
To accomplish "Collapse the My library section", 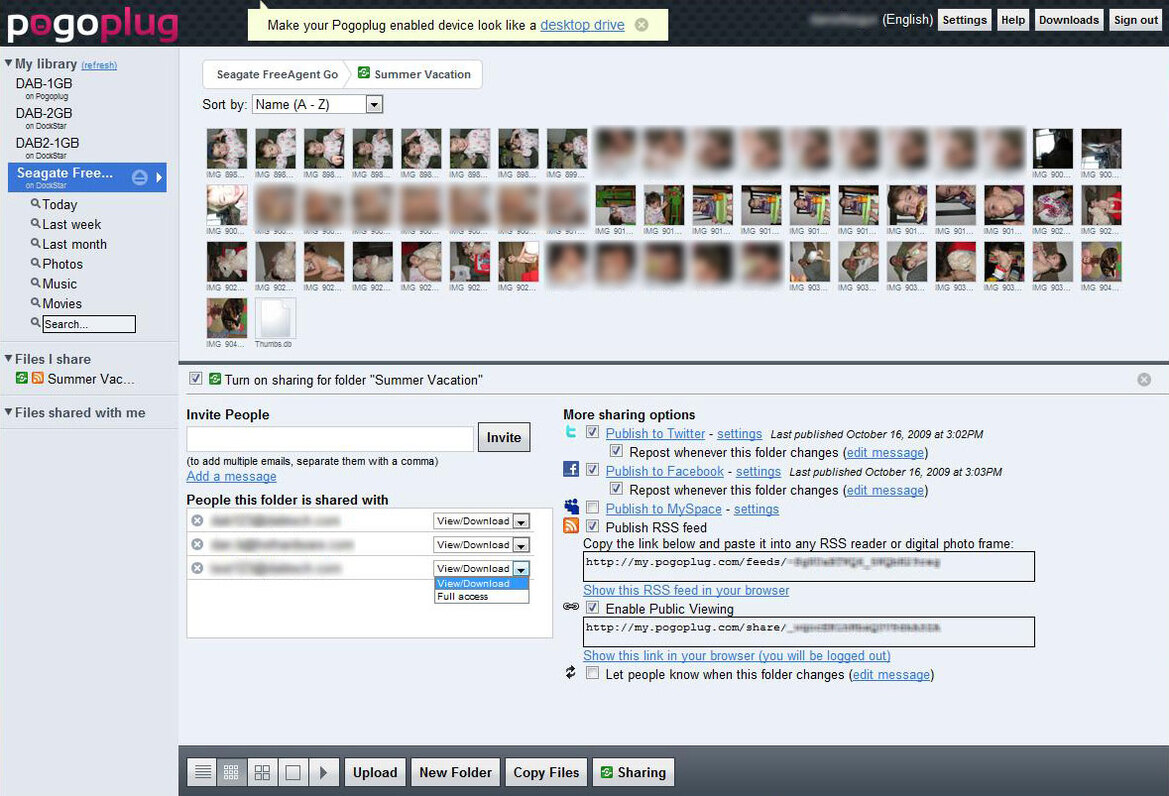I will point(8,63).
